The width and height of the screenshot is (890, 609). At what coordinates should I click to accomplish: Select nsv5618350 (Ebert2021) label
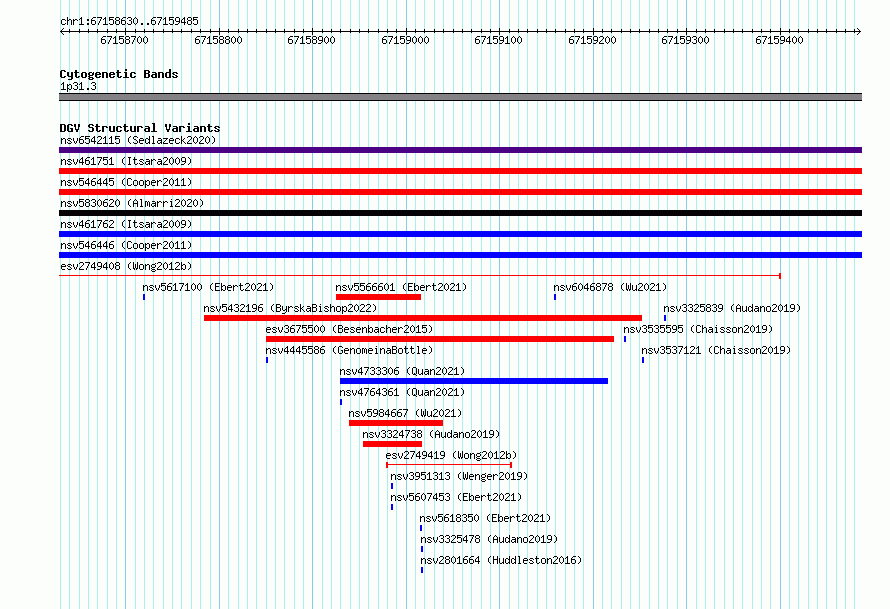pyautogui.click(x=485, y=518)
